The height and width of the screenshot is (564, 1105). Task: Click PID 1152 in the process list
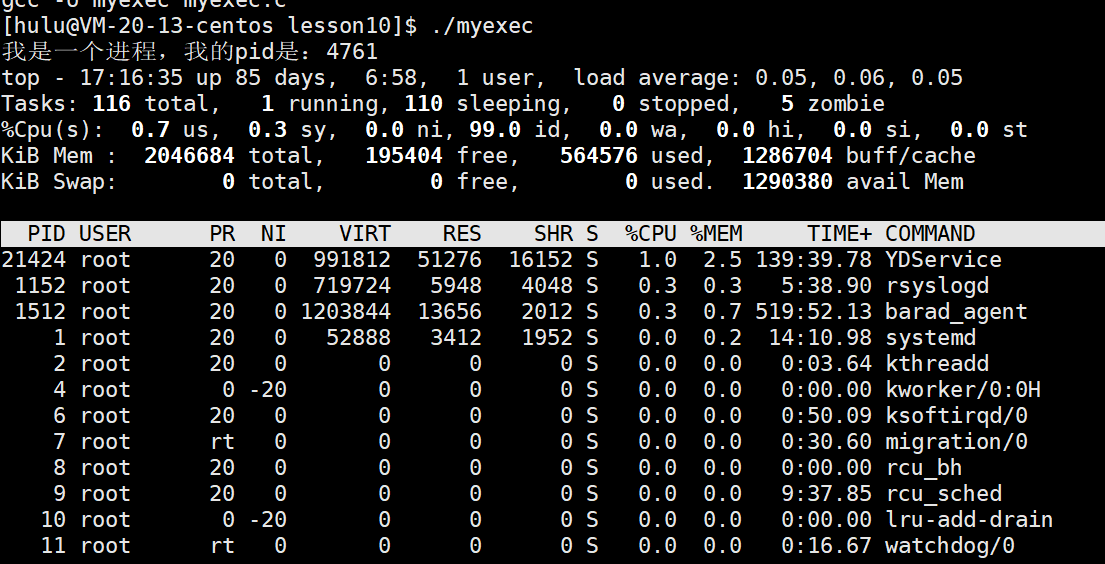40,286
